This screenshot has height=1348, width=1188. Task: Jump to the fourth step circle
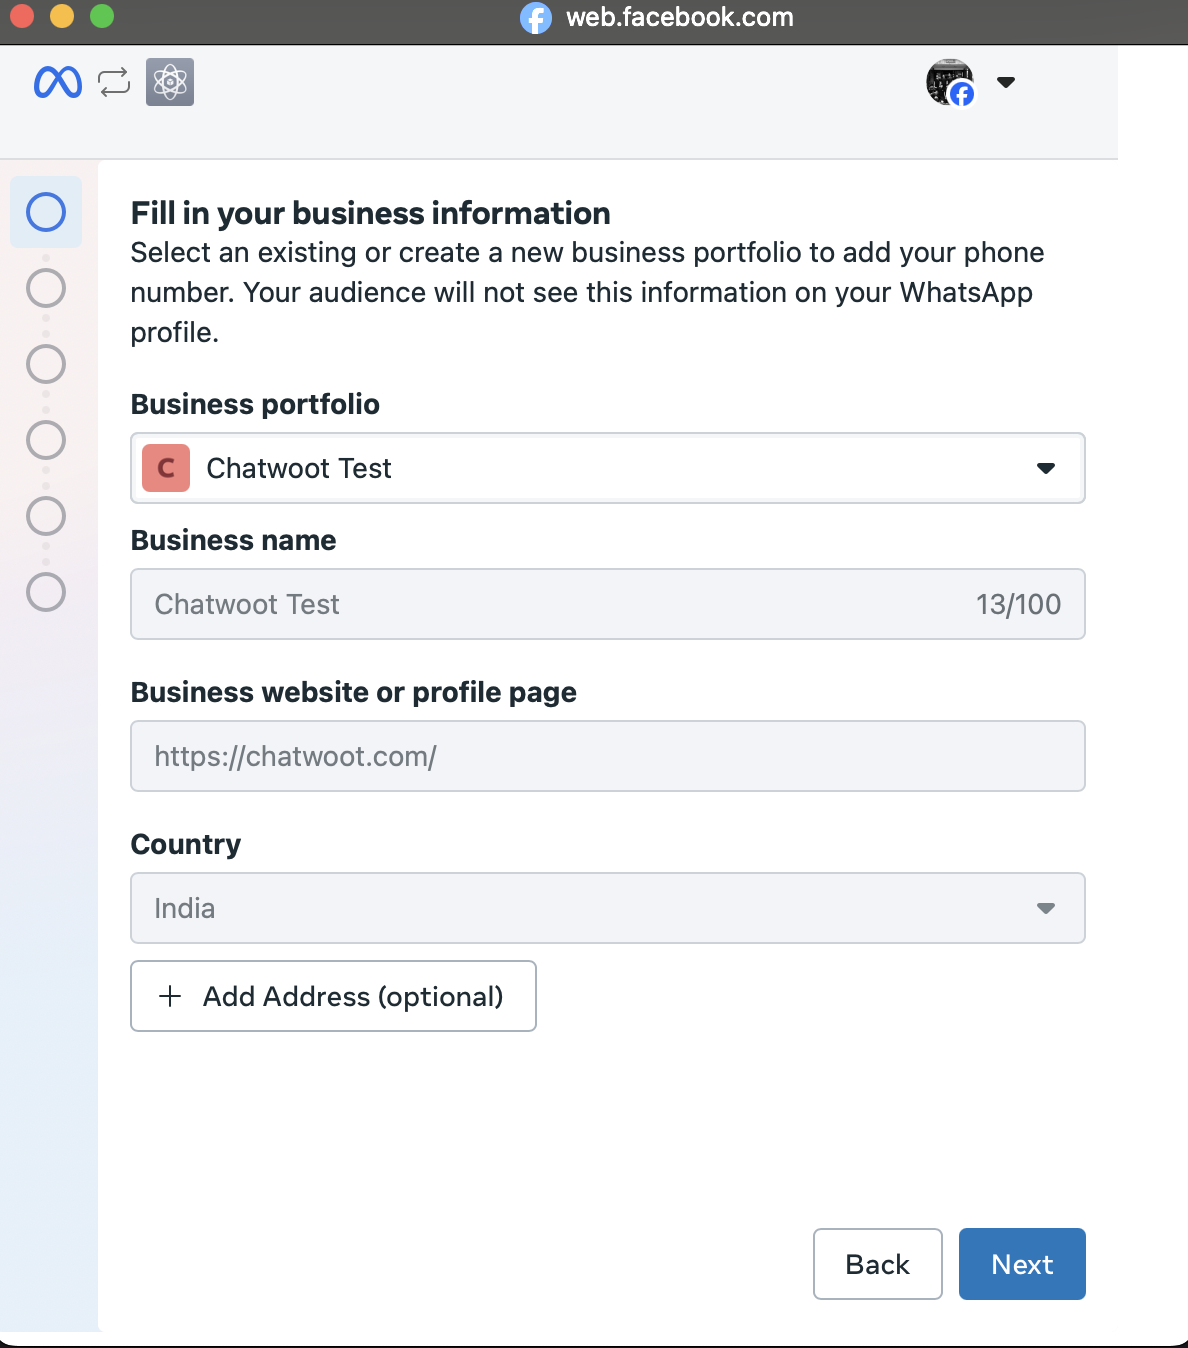(x=46, y=440)
